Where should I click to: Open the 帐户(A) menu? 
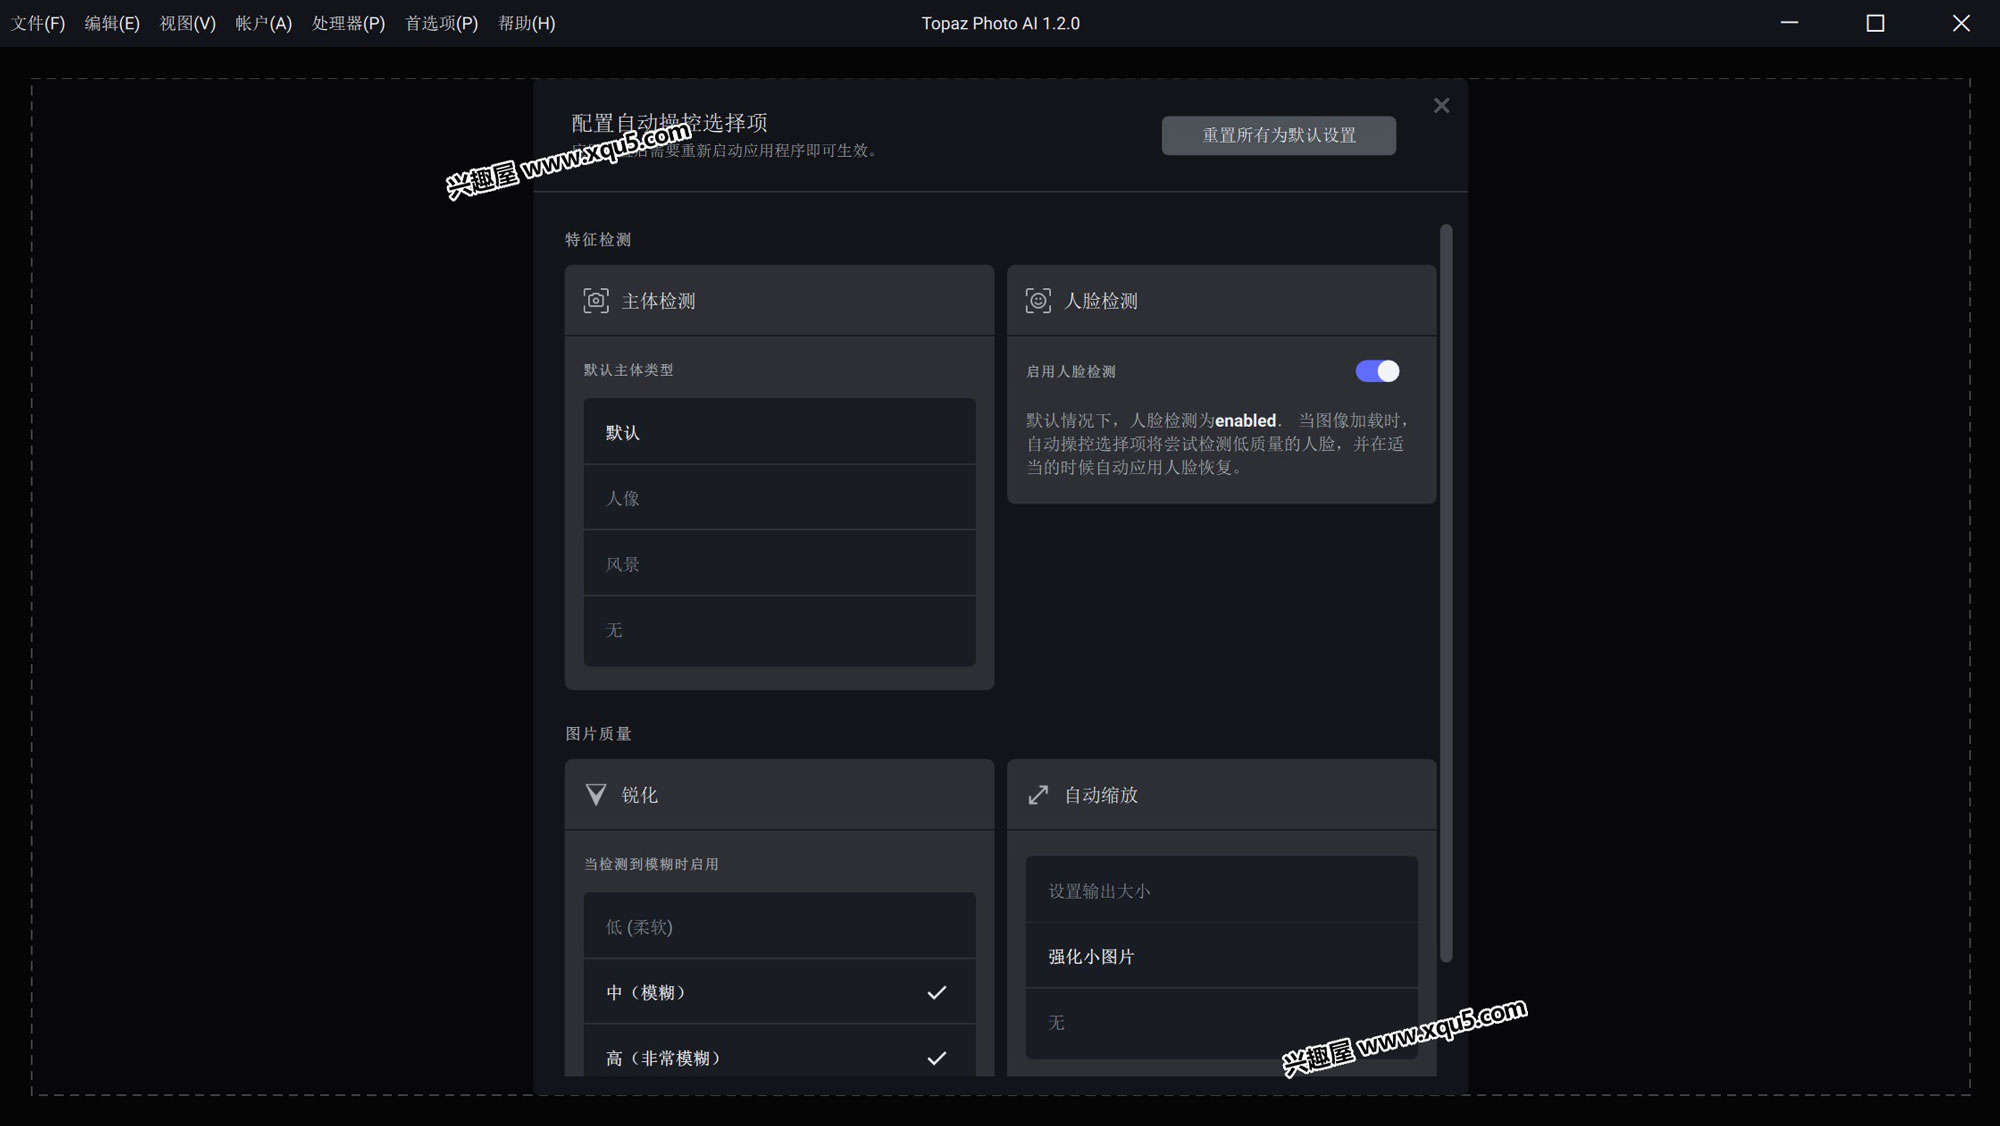click(264, 23)
